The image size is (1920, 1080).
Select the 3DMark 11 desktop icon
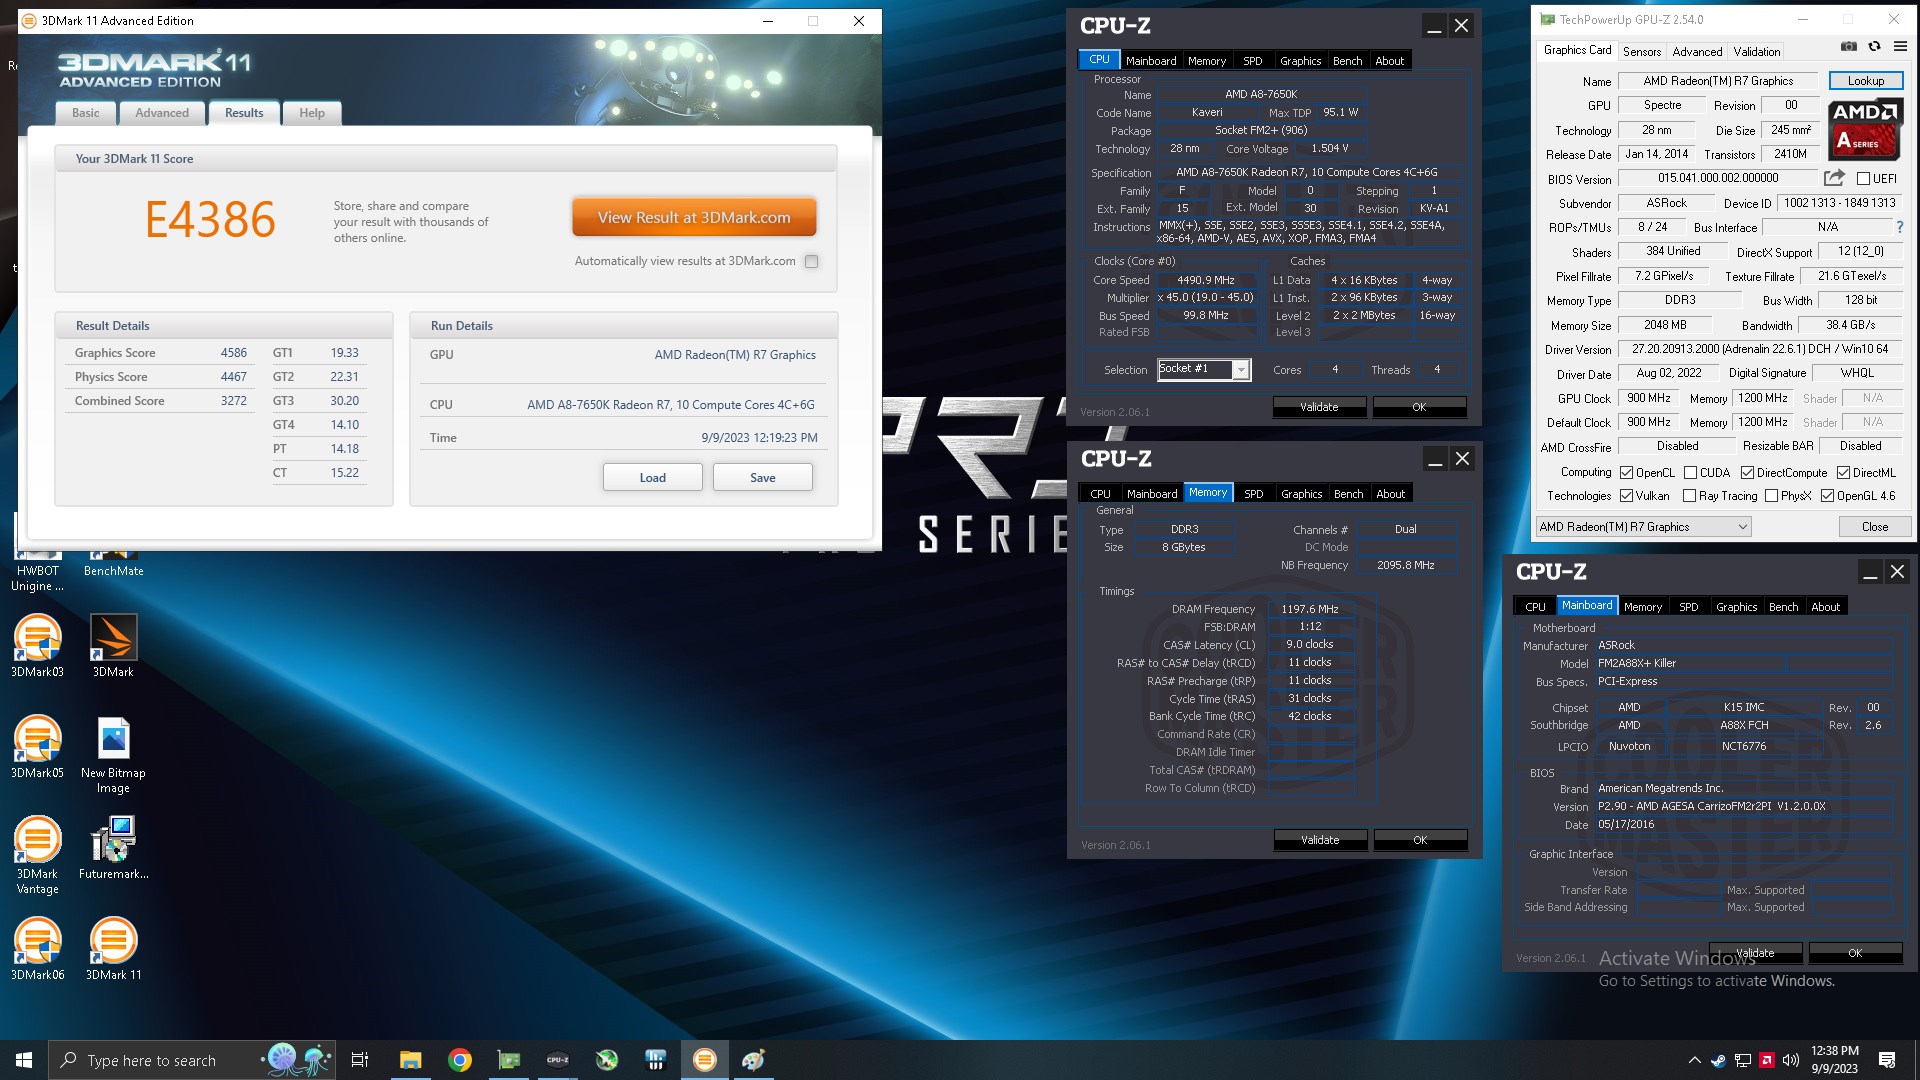coord(113,949)
